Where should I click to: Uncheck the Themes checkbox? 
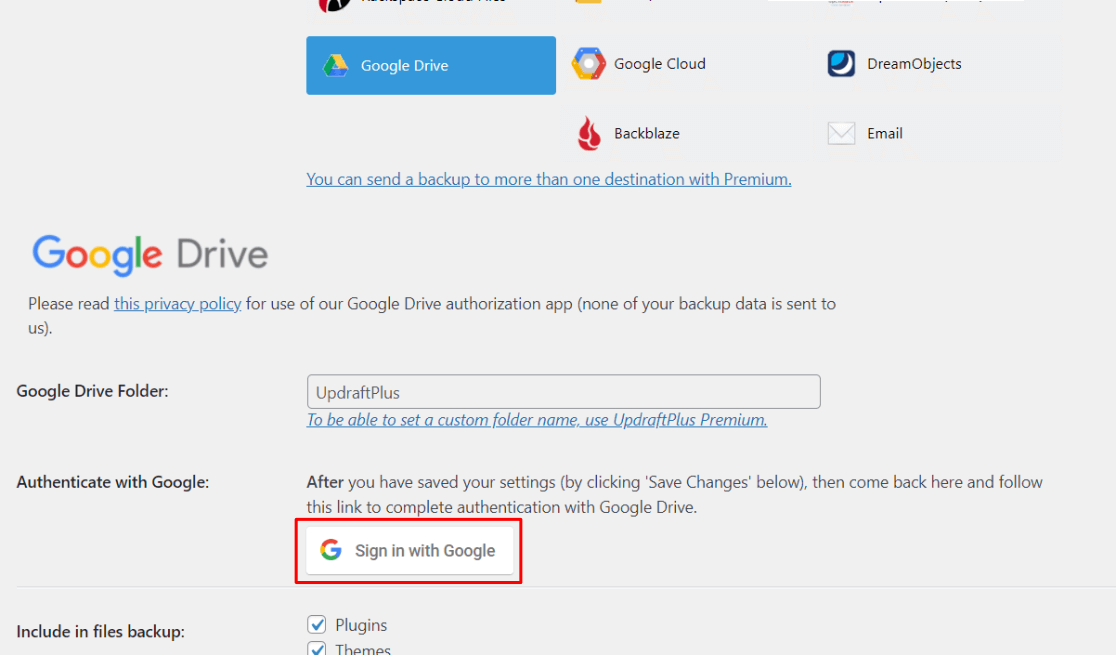(x=317, y=649)
